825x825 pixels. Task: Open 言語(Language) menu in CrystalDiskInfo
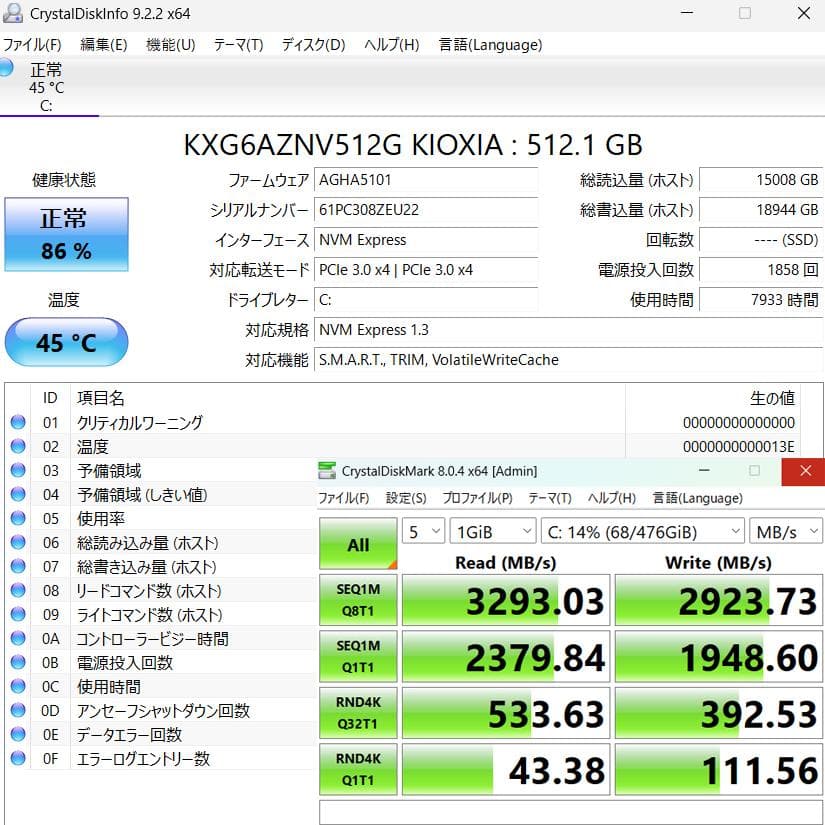tap(490, 45)
